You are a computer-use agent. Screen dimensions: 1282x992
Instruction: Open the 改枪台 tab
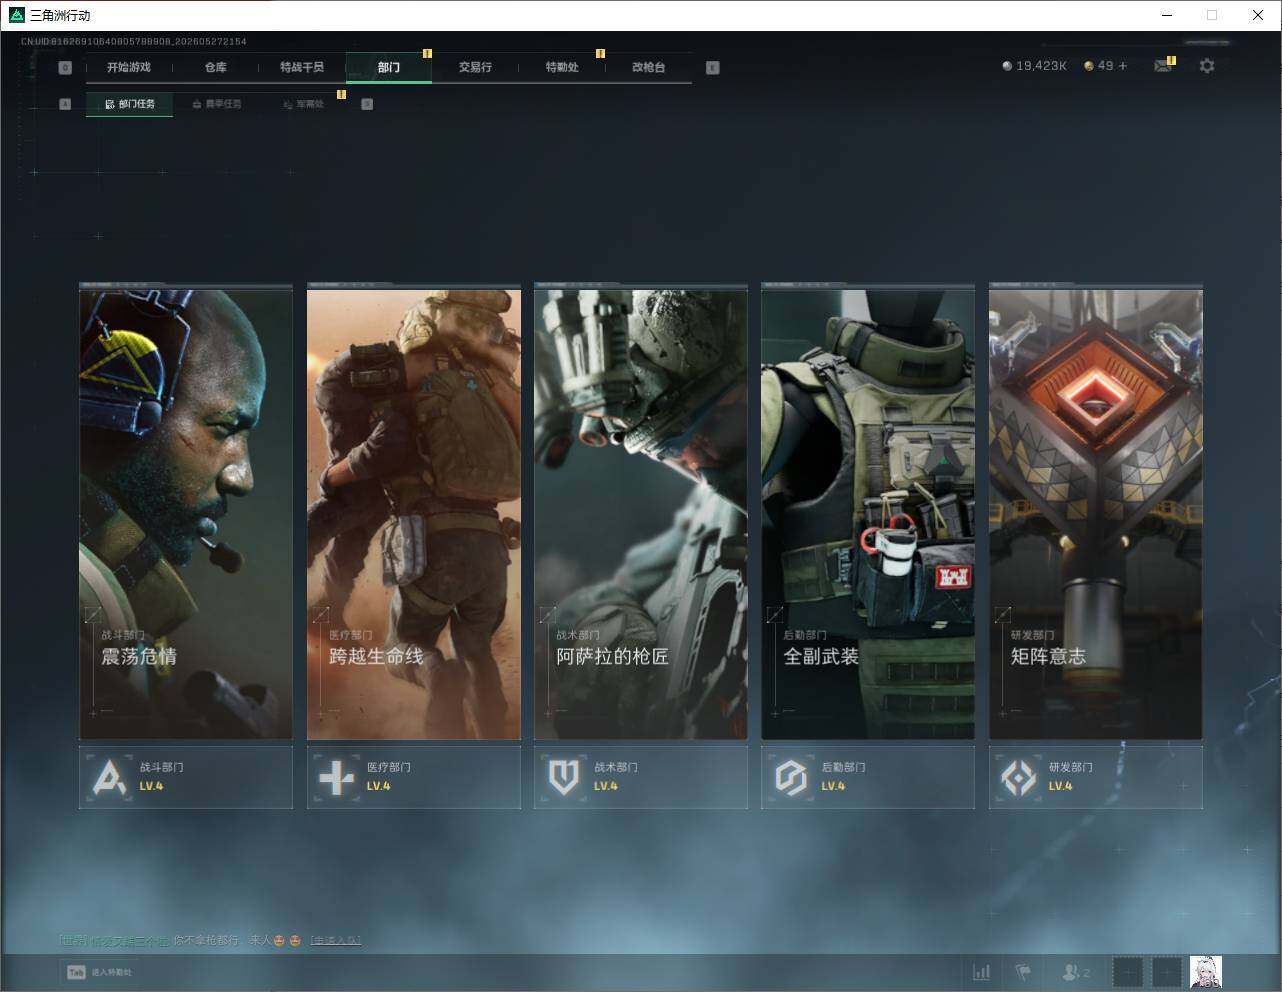(648, 67)
